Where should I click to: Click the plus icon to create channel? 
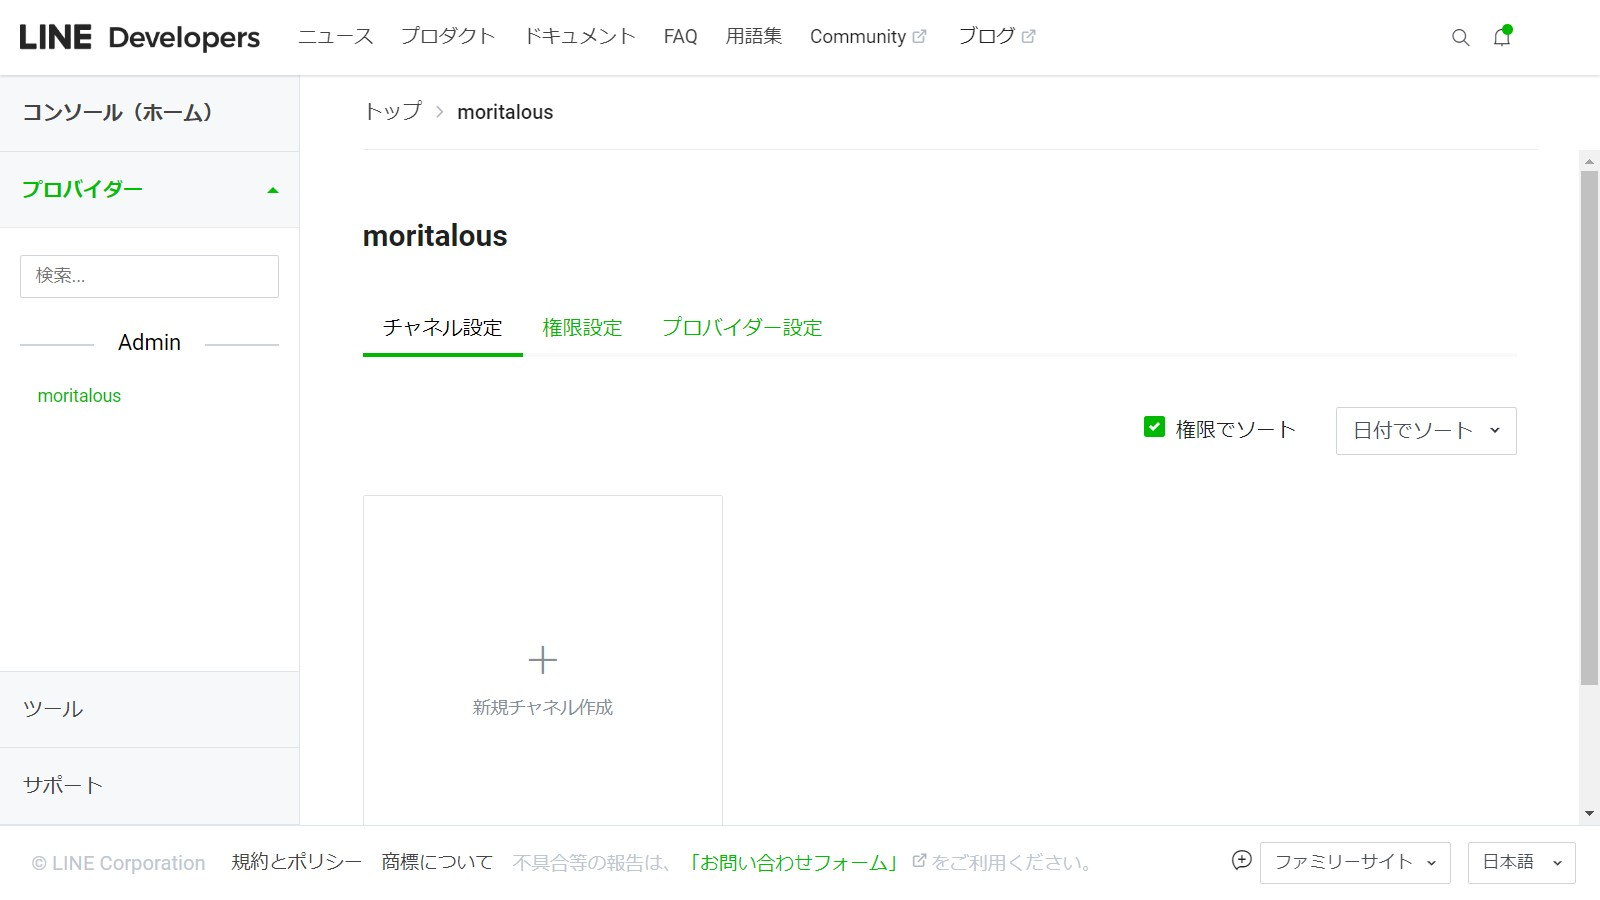(542, 660)
